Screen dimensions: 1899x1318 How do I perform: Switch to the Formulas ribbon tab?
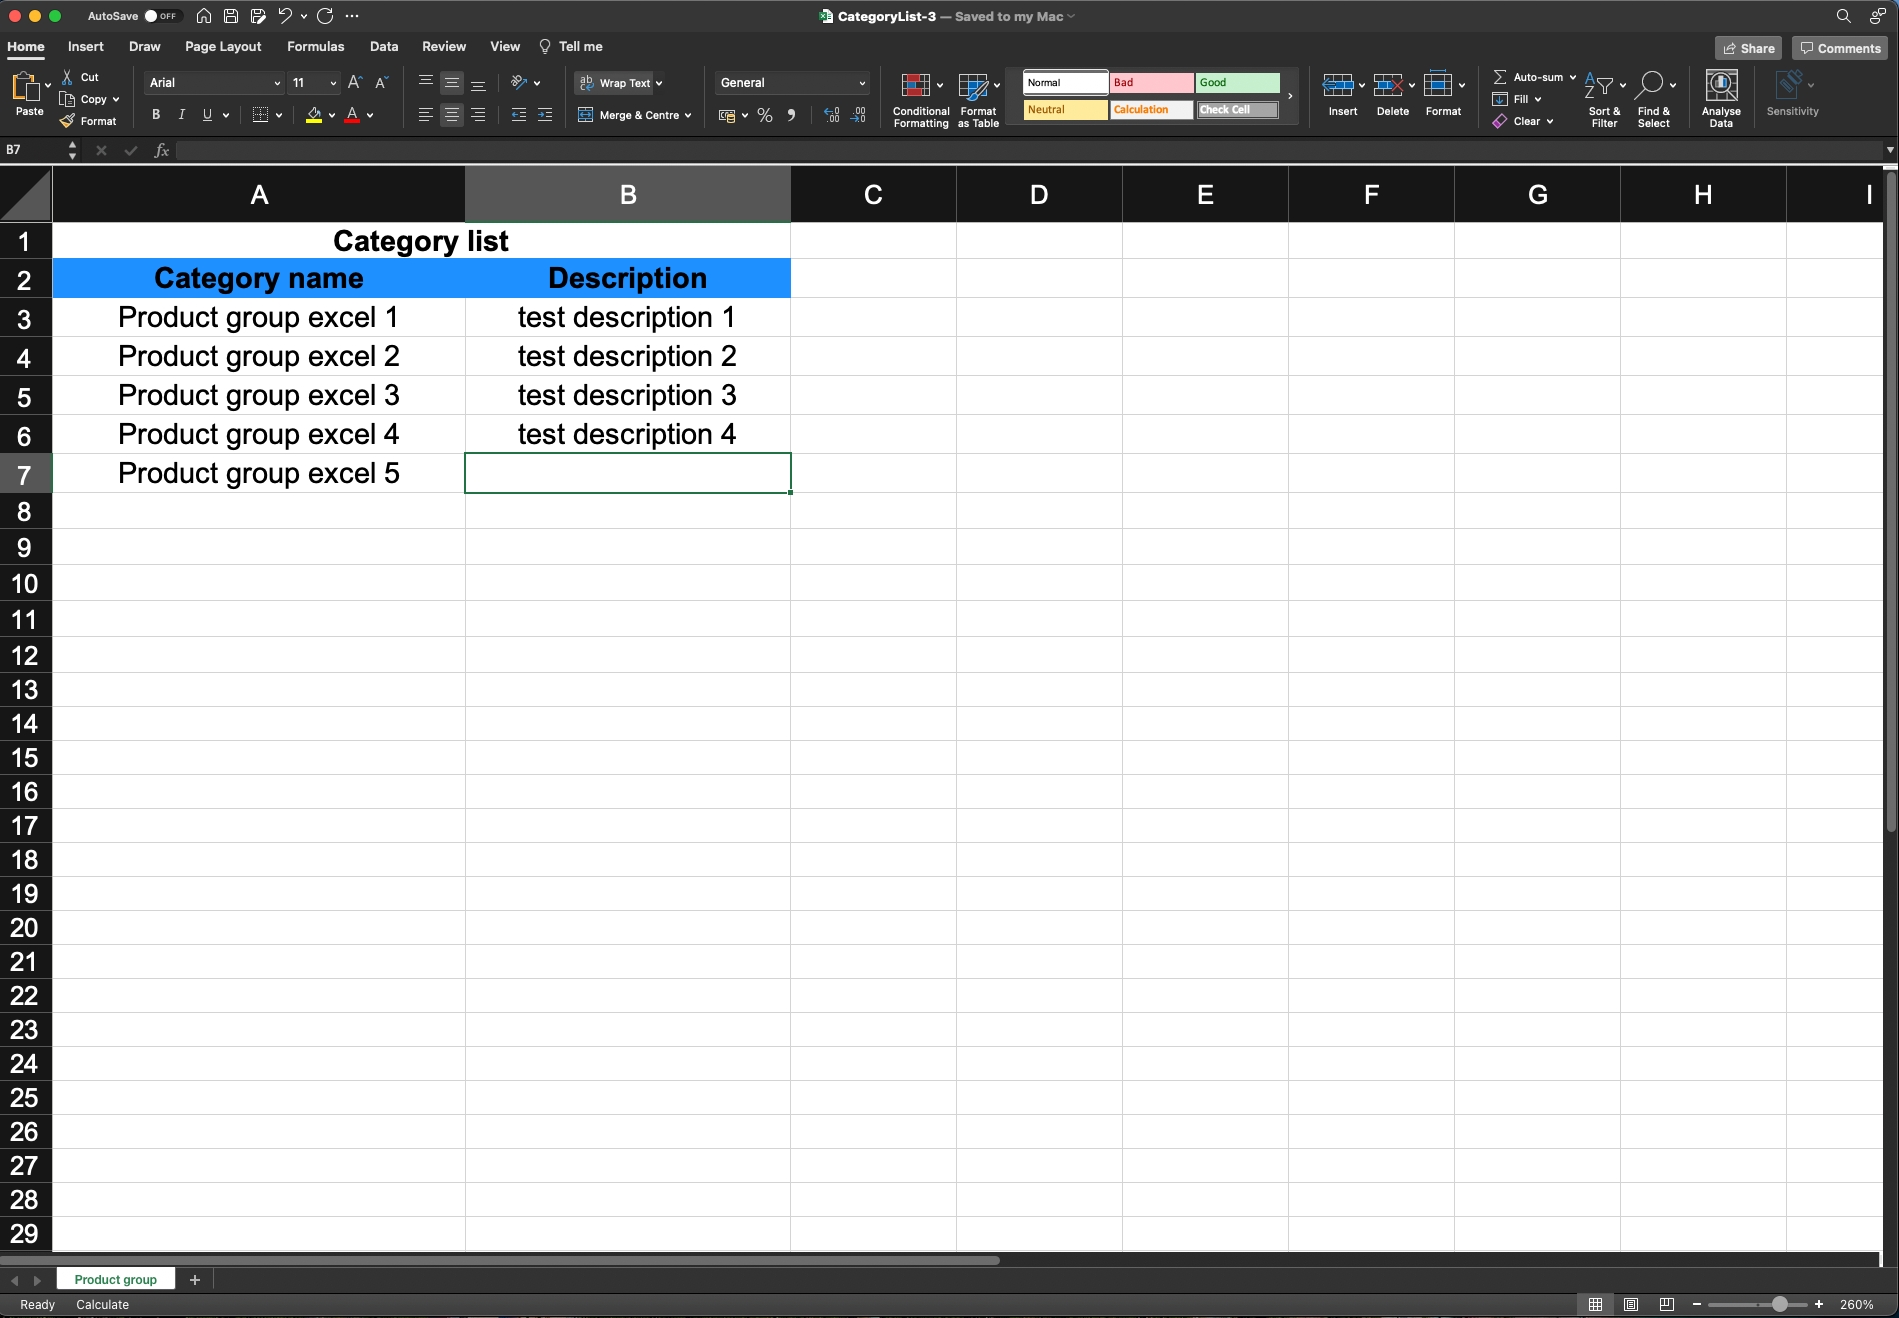pos(315,47)
